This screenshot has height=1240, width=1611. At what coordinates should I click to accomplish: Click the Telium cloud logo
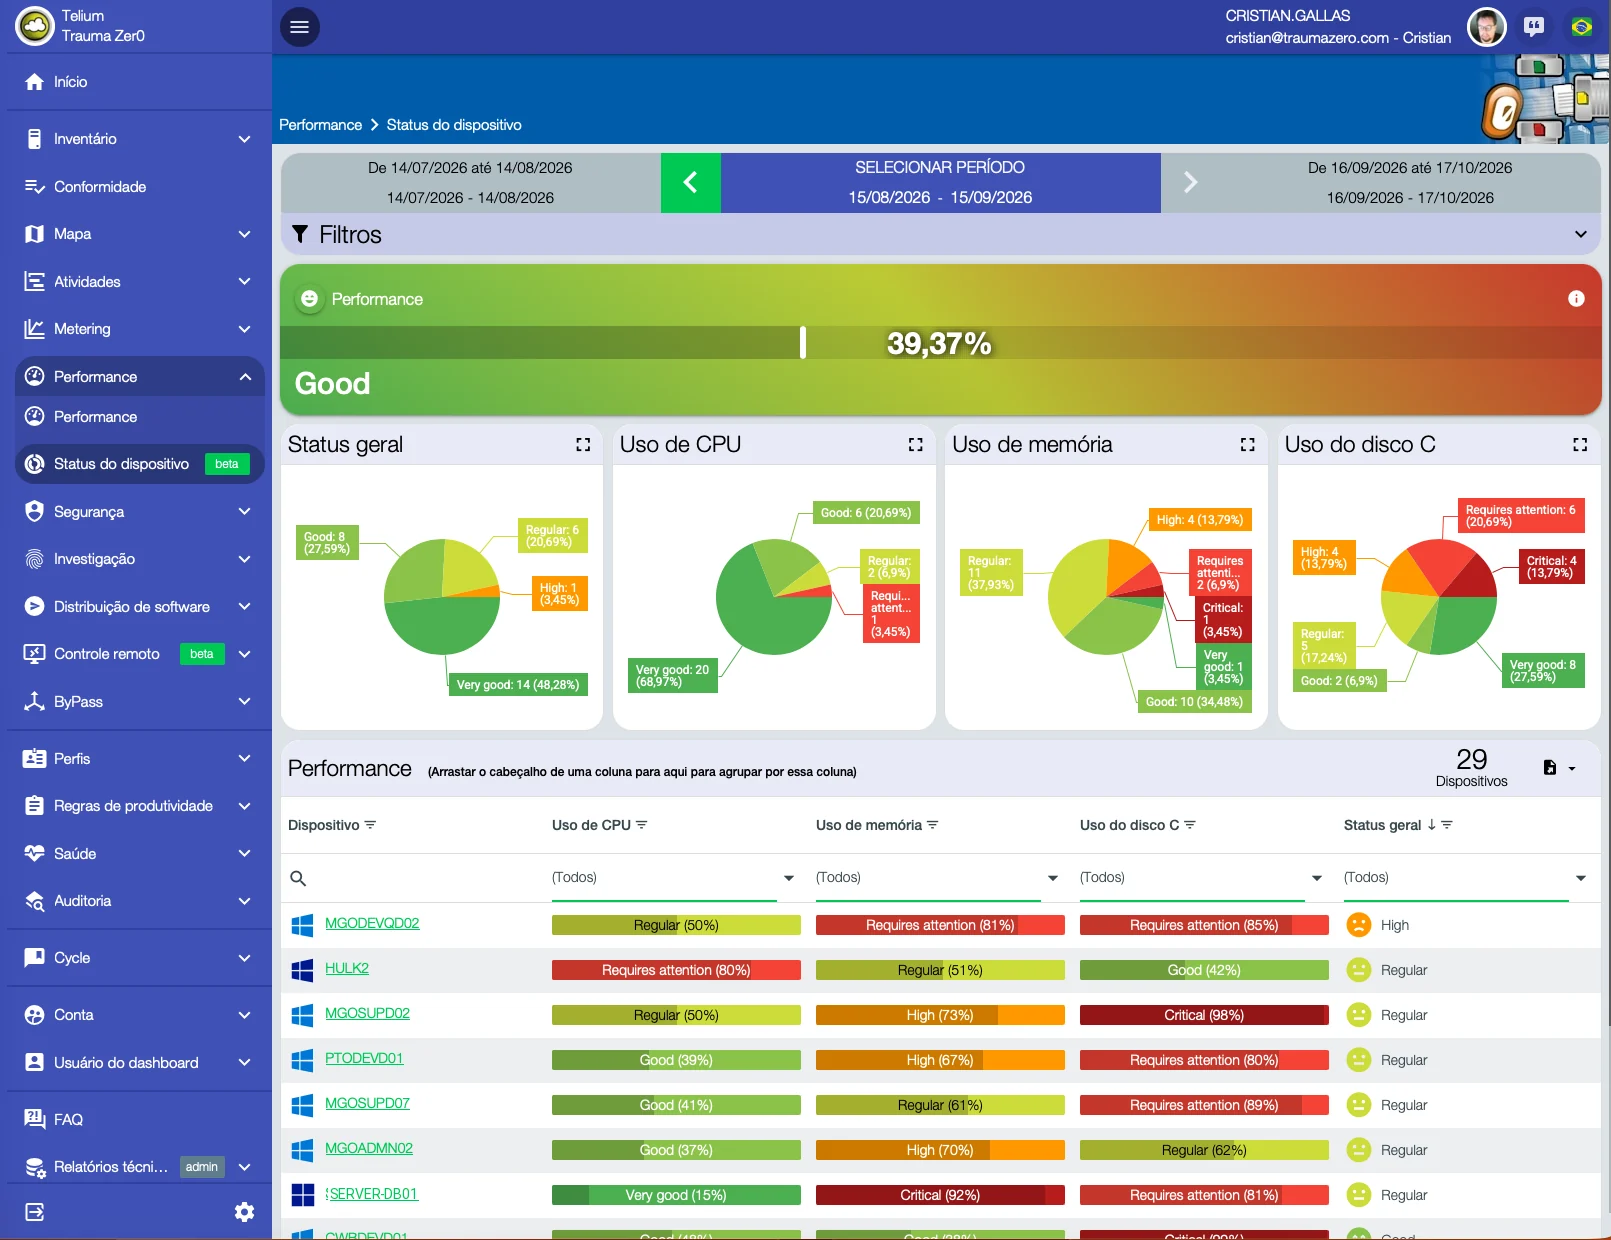coord(35,27)
